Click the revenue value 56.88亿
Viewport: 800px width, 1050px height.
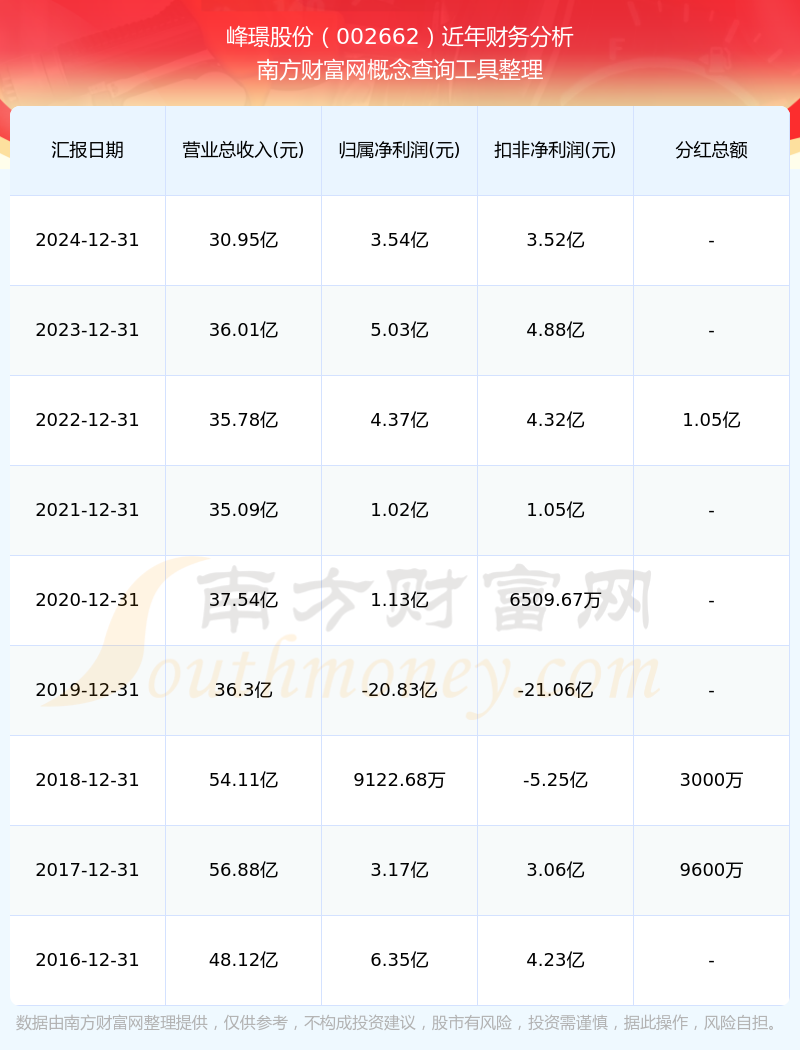(244, 870)
